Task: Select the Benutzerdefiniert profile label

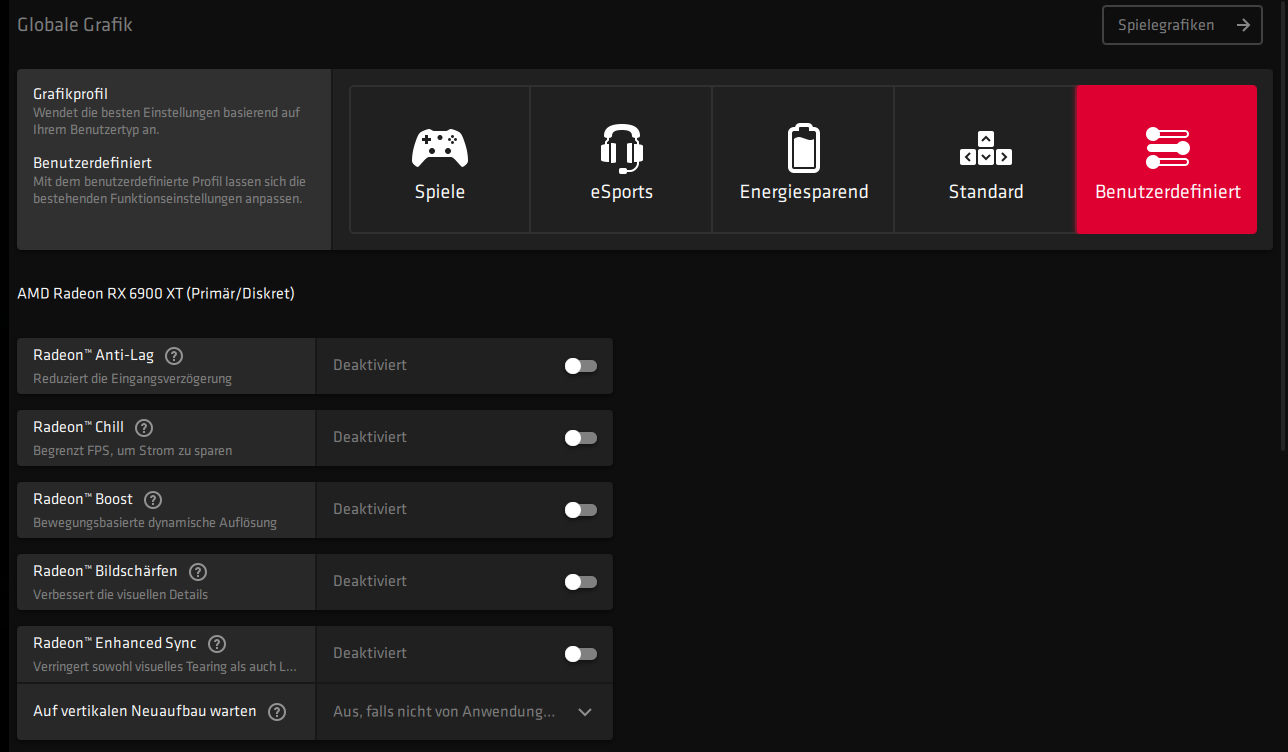Action: 1168,192
